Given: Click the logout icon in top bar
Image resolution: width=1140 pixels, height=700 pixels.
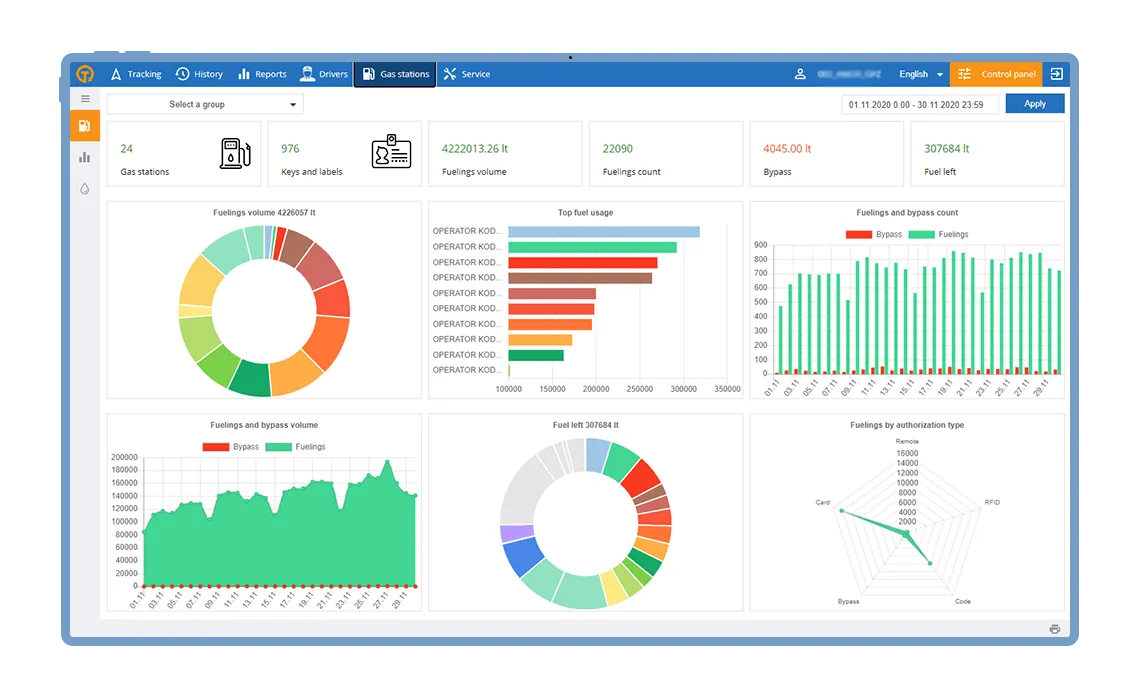Looking at the screenshot, I should [1056, 74].
